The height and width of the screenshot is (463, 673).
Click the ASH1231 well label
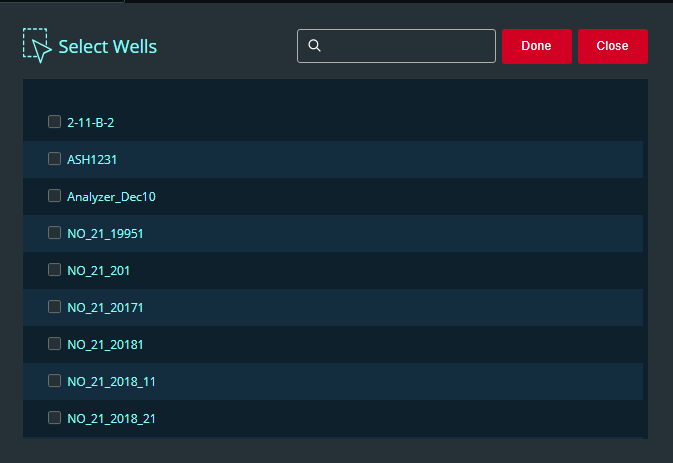pos(93,159)
